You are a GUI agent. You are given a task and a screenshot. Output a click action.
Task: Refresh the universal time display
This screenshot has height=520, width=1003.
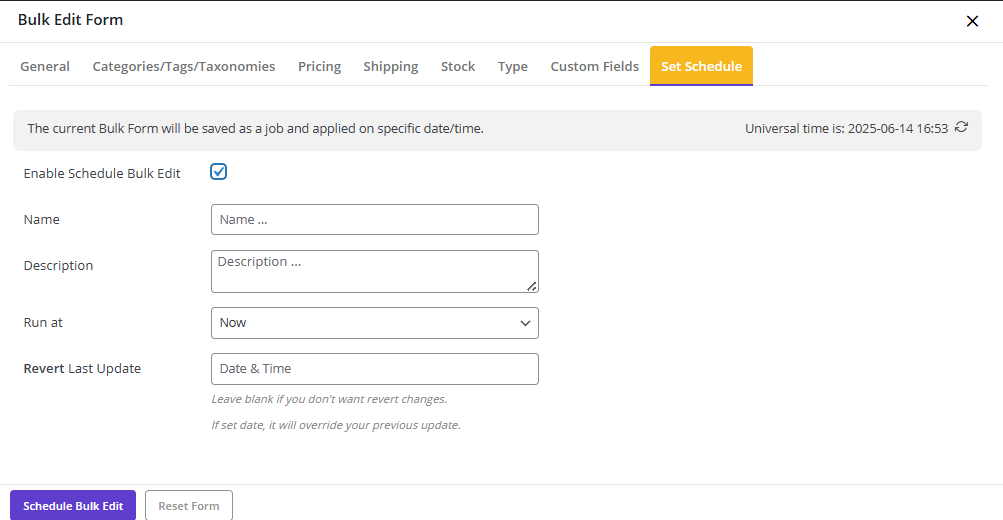click(x=961, y=127)
